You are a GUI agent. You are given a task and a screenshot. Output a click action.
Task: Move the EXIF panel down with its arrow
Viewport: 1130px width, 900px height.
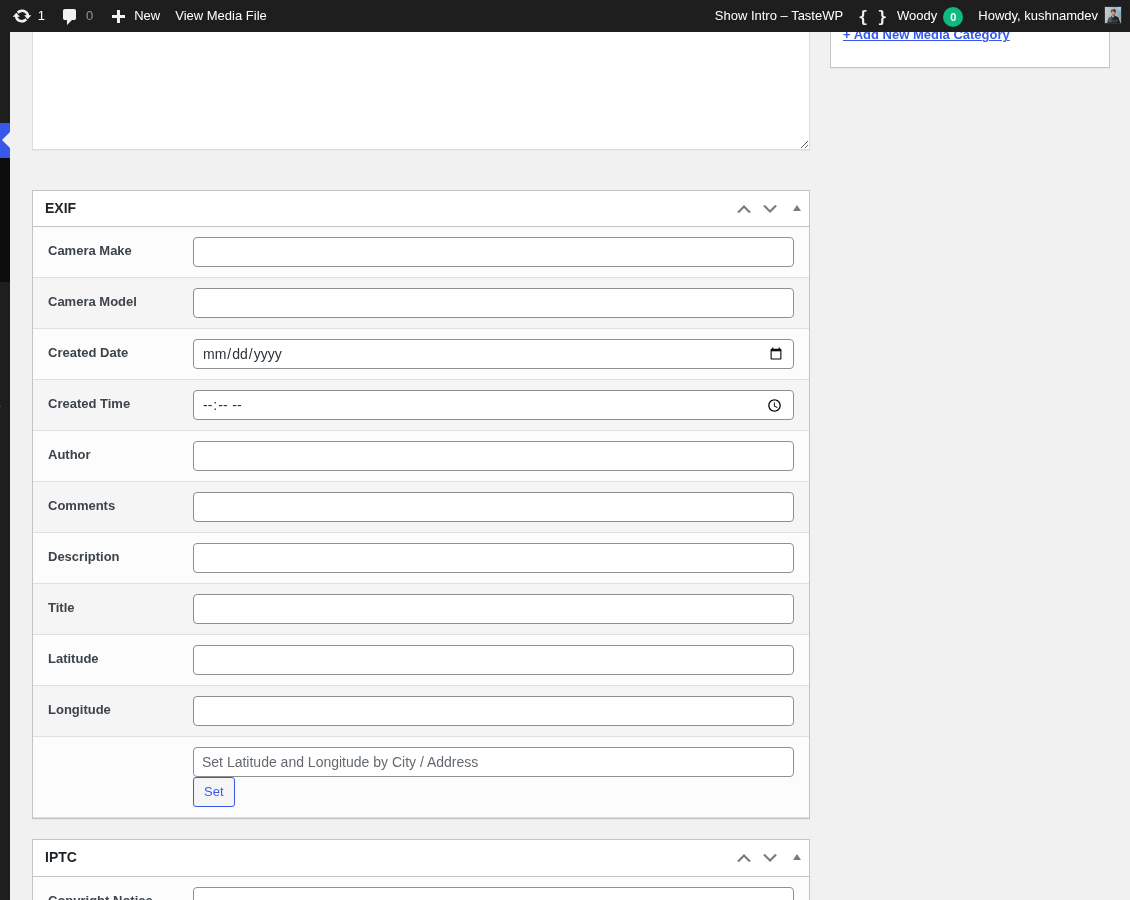pyautogui.click(x=769, y=209)
